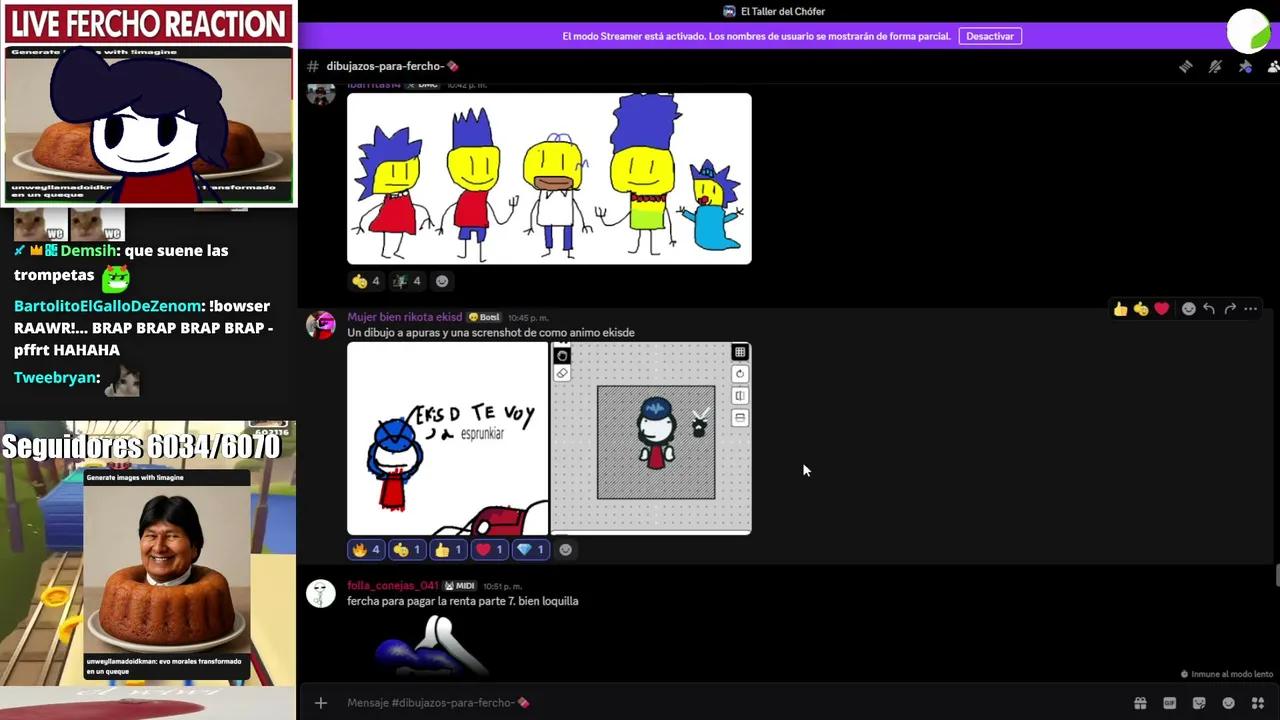Click the 10:45 p. m. timestamp
The height and width of the screenshot is (720, 1280).
529,318
